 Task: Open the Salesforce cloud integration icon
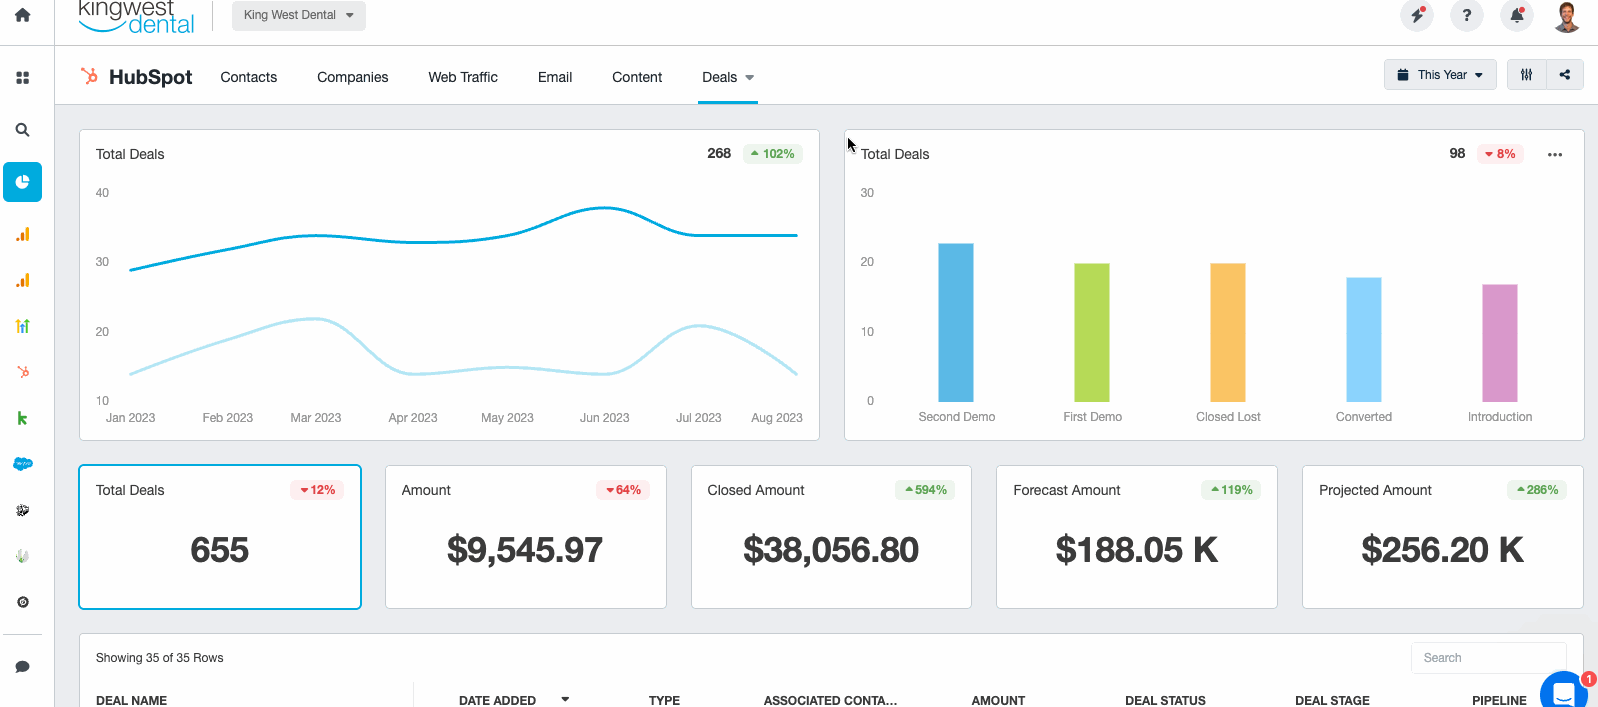coord(22,464)
